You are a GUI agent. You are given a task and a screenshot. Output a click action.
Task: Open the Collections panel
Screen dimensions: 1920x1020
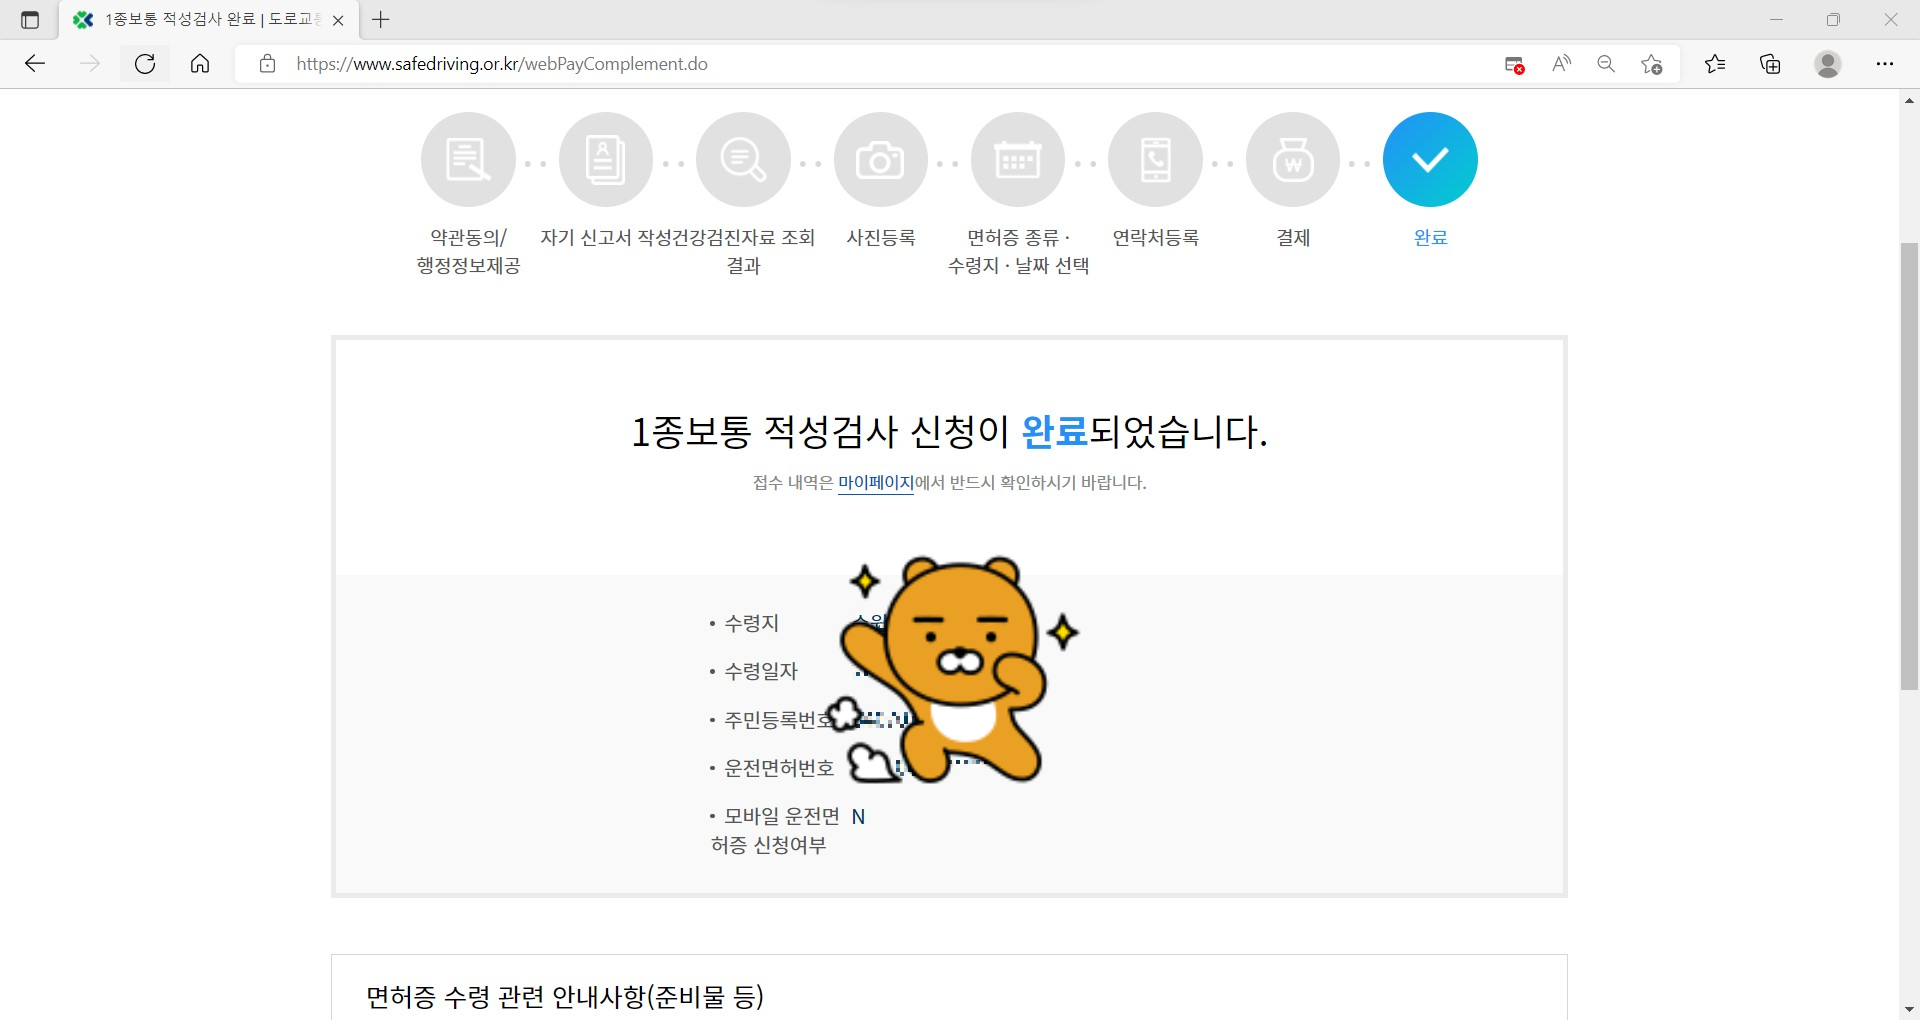tap(1770, 64)
